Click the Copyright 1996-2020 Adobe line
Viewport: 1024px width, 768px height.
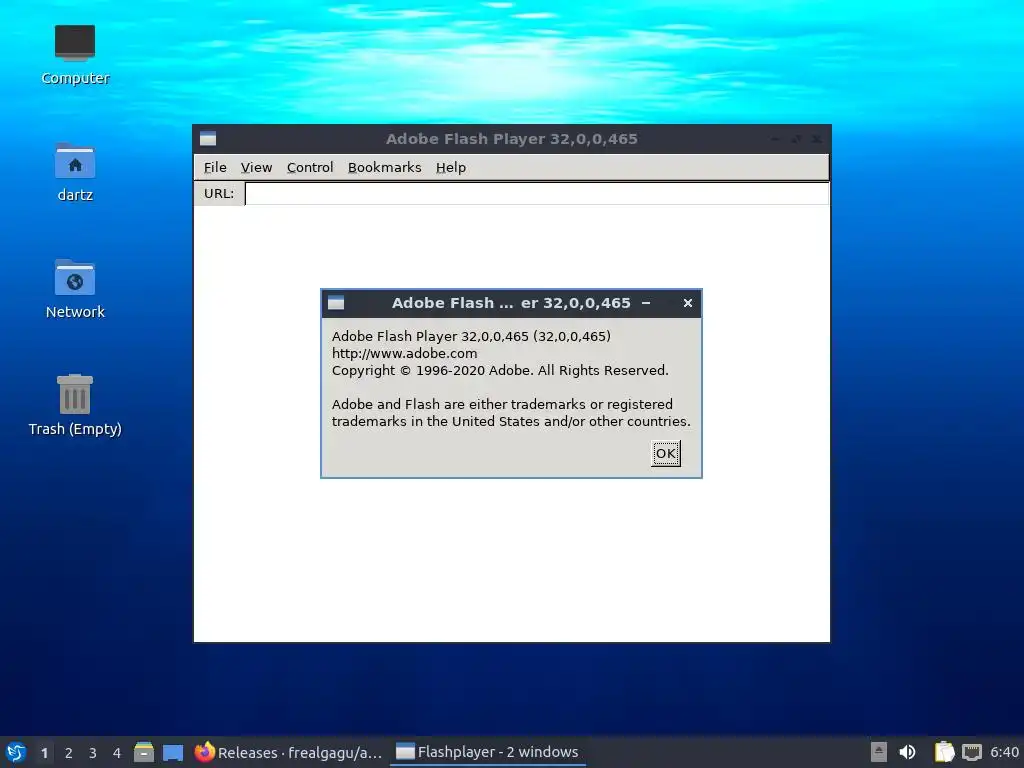tap(500, 370)
